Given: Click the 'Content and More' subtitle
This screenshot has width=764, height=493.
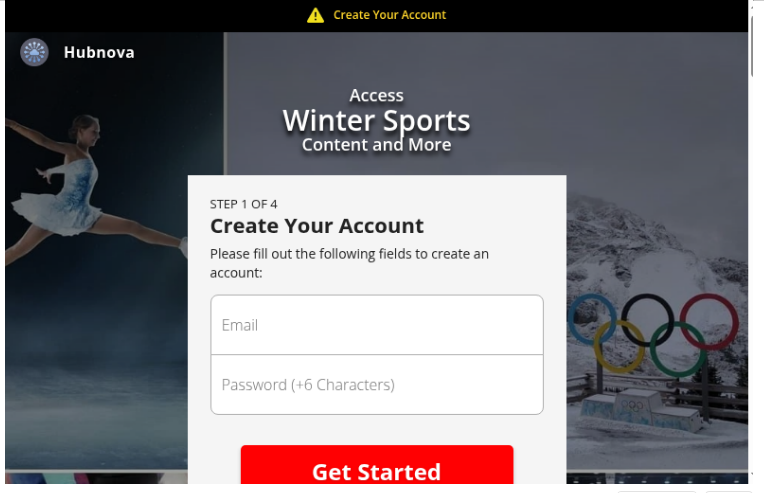Looking at the screenshot, I should 377,145.
